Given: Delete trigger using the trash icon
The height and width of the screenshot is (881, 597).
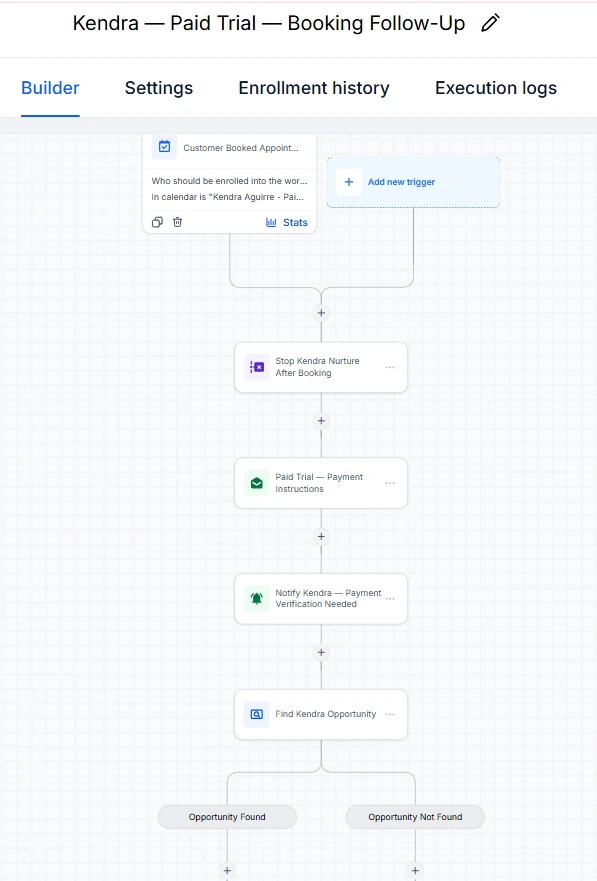Looking at the screenshot, I should (177, 222).
